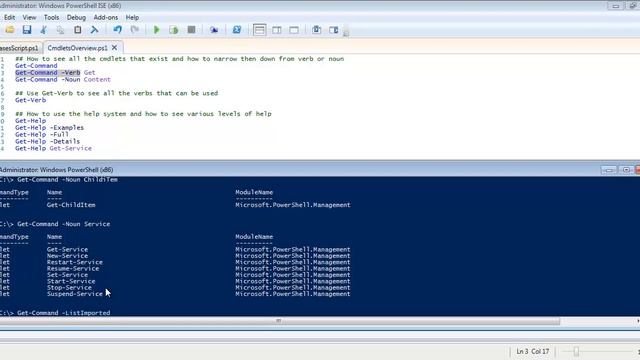Click the Show Command Window icon
This screenshot has width=640, height=360.
(316, 30)
